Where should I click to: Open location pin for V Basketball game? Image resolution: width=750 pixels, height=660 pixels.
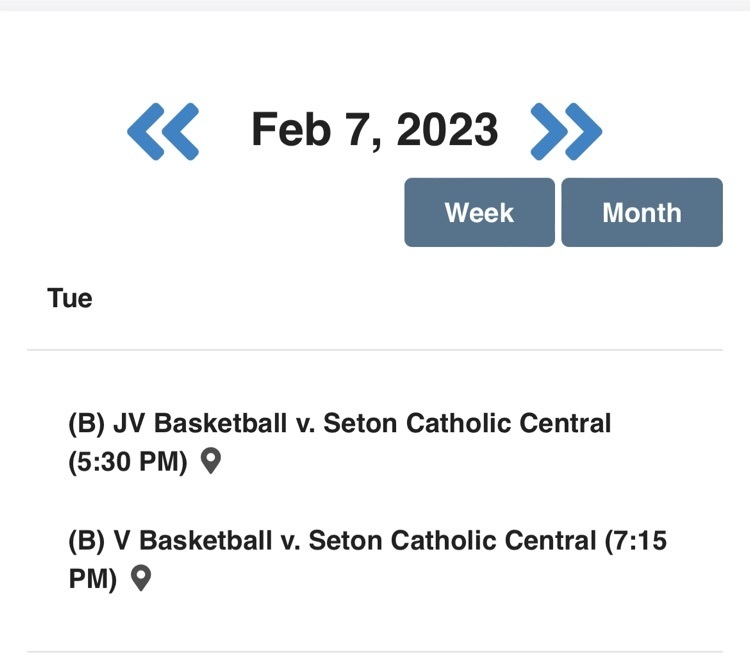pyautogui.click(x=141, y=578)
